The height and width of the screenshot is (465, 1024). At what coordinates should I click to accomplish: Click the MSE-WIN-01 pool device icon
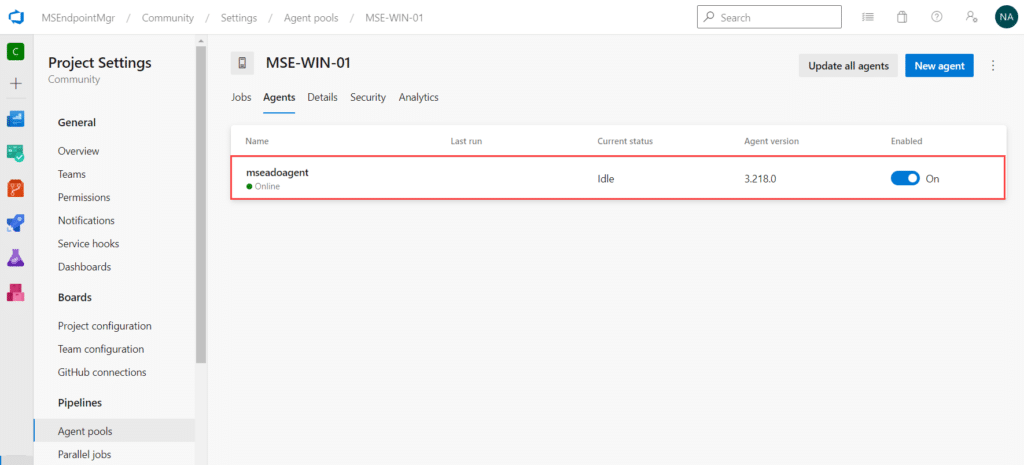click(x=242, y=63)
